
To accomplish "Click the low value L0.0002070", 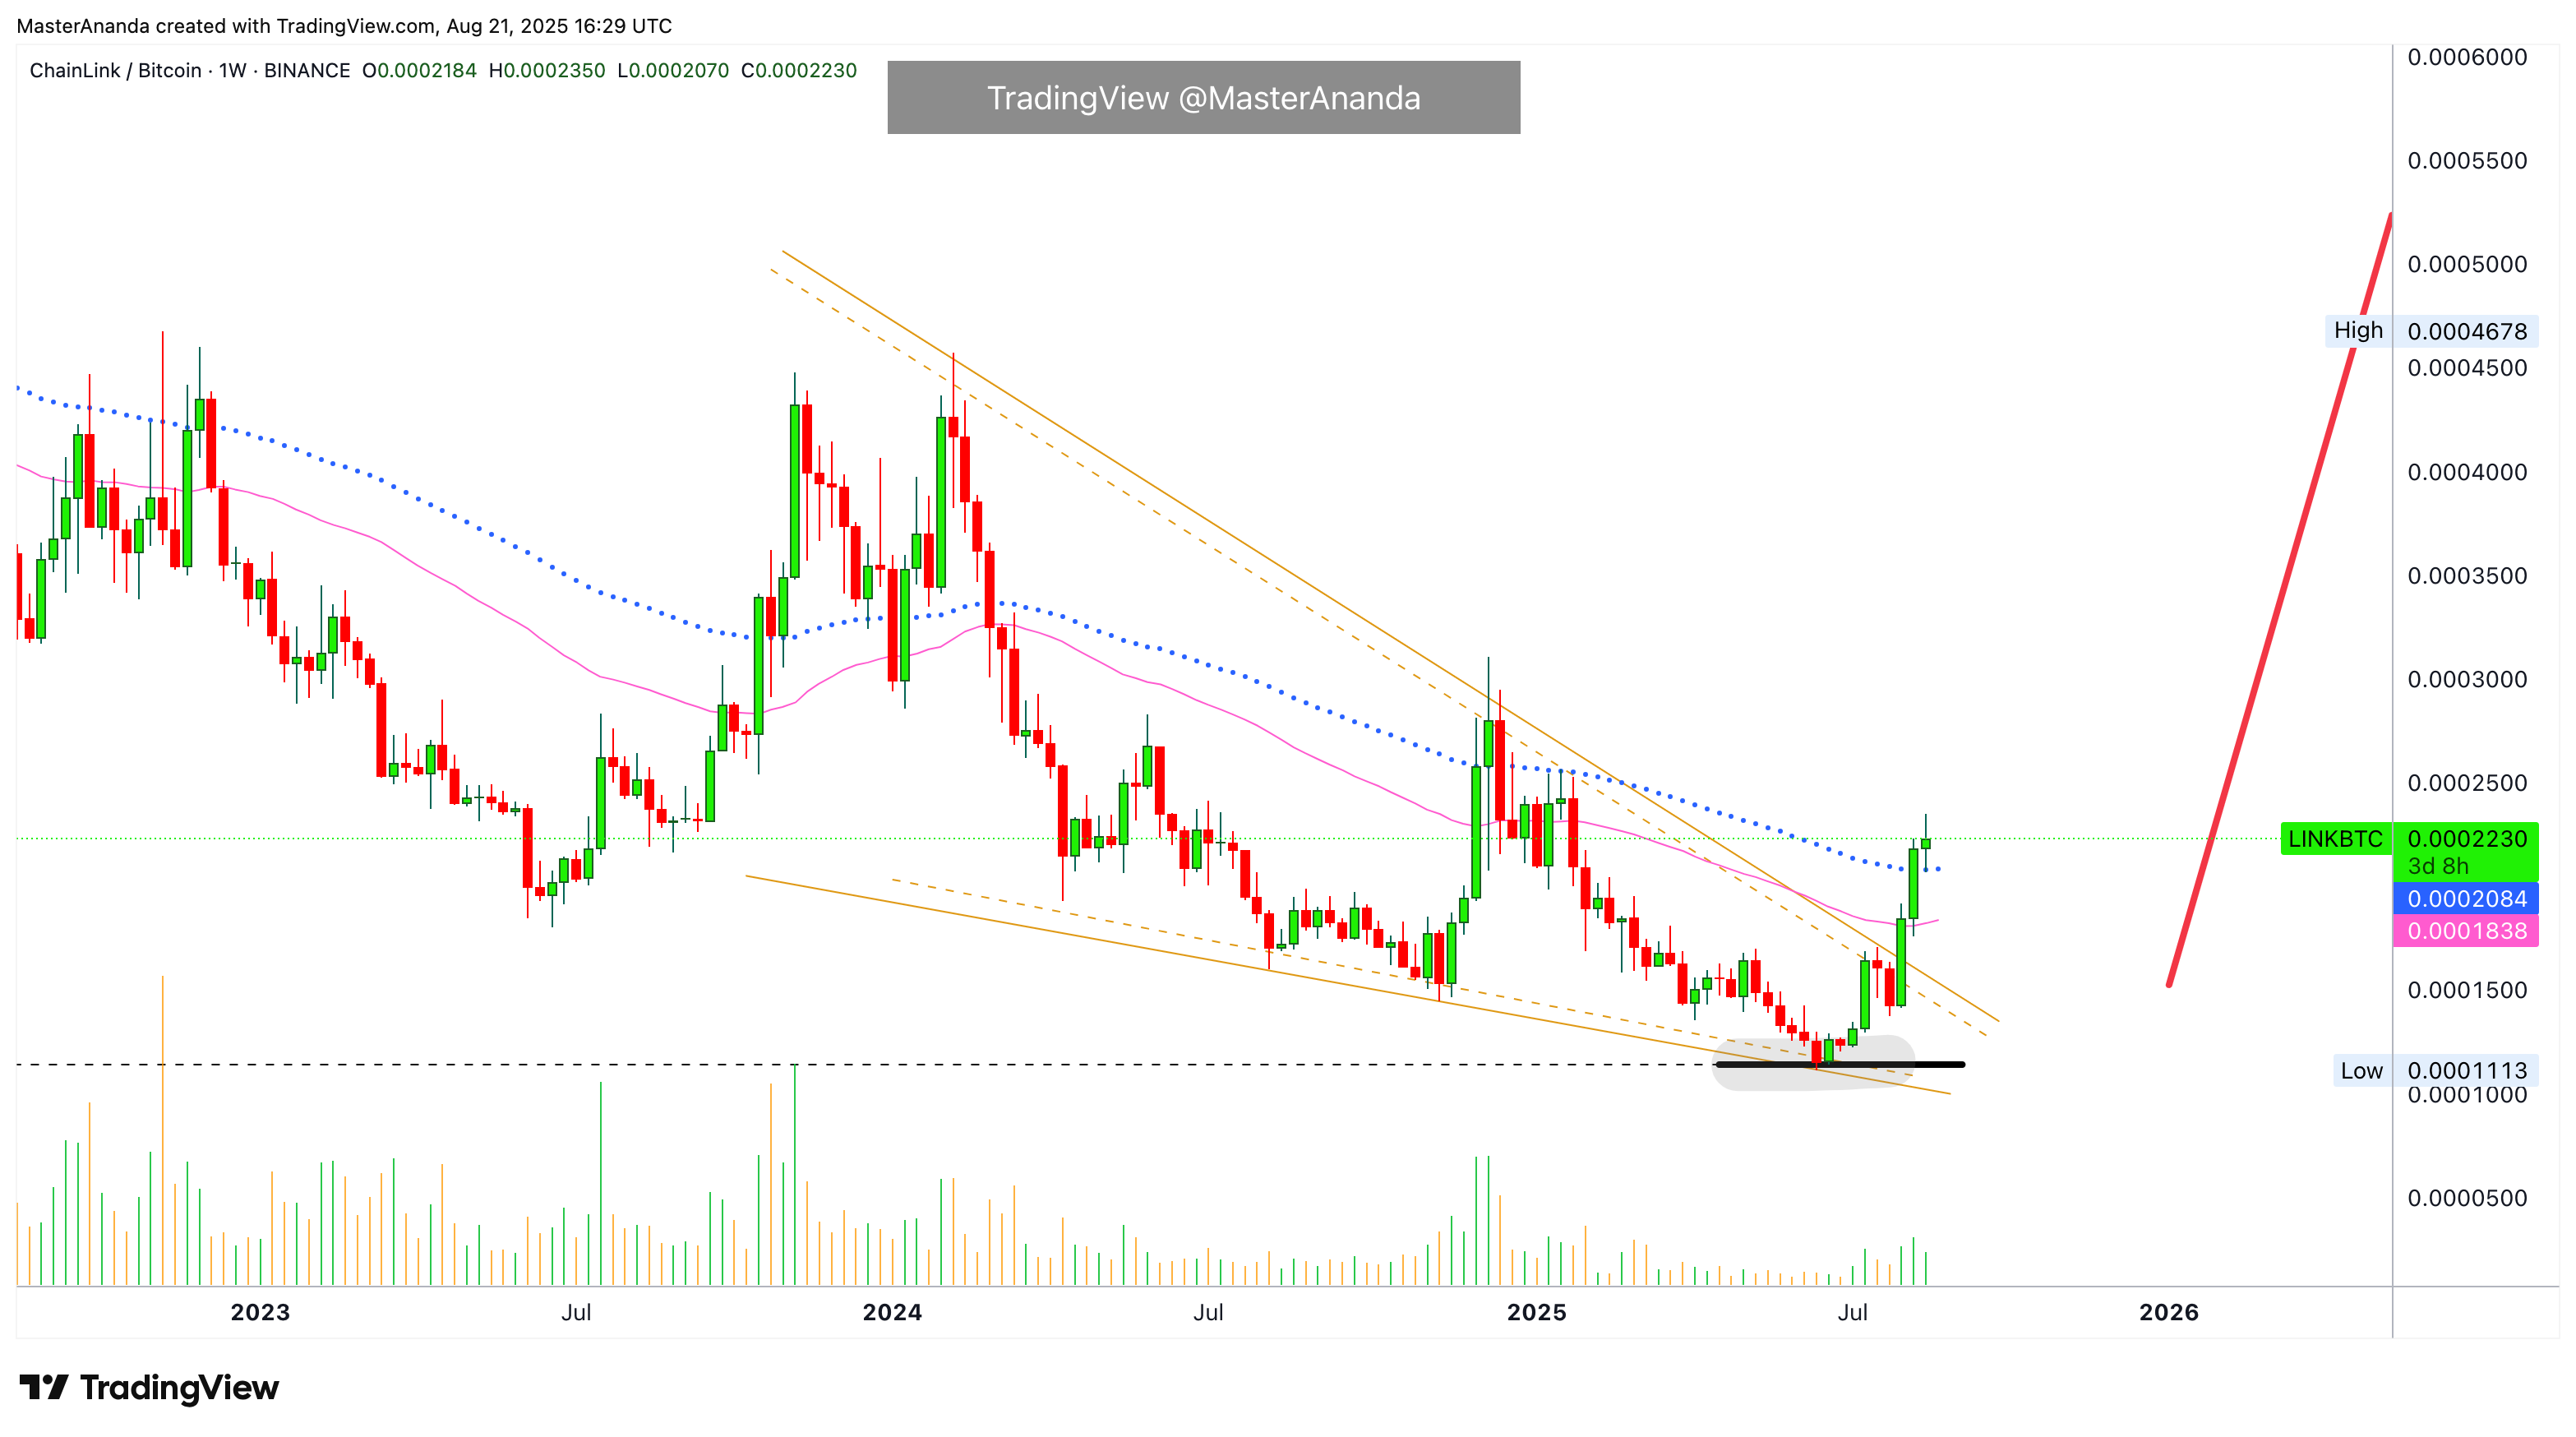I will click(673, 71).
